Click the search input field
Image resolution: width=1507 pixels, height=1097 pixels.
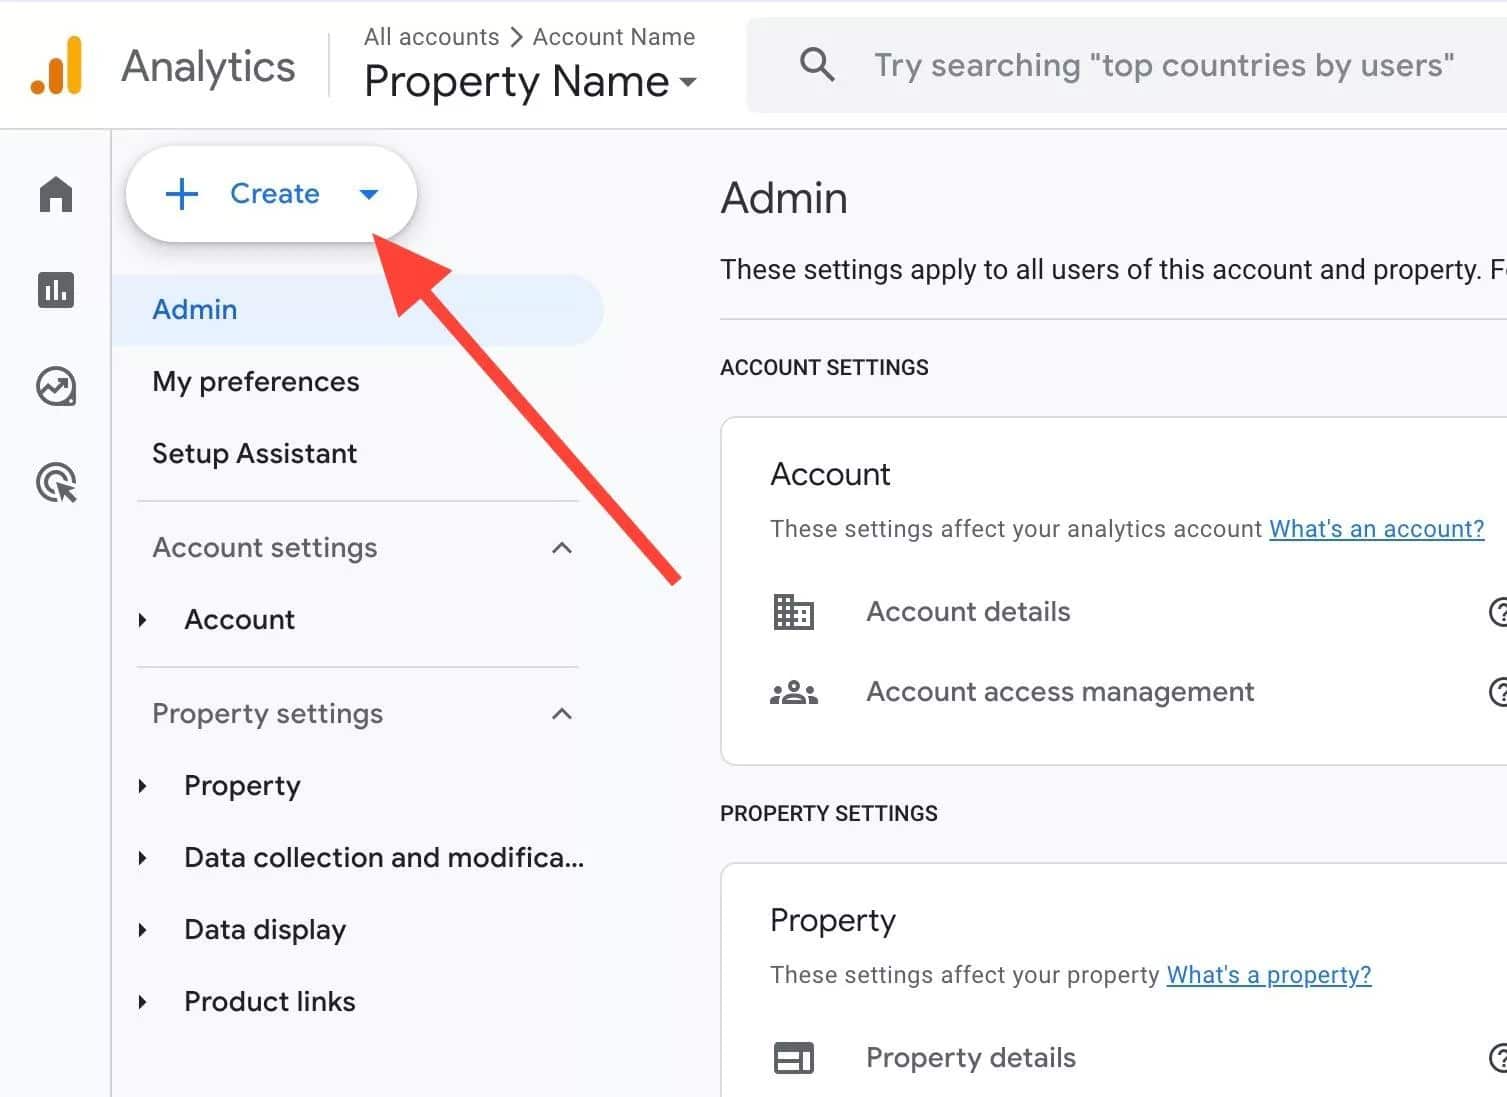tap(1160, 66)
